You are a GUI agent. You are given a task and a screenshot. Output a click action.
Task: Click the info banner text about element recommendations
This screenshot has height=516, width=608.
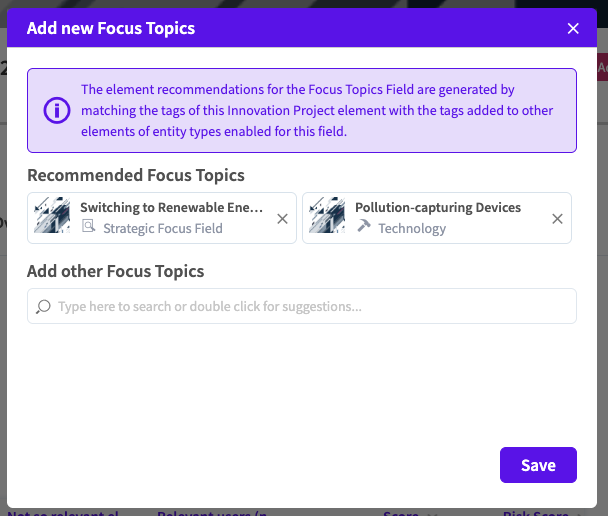click(x=310, y=110)
